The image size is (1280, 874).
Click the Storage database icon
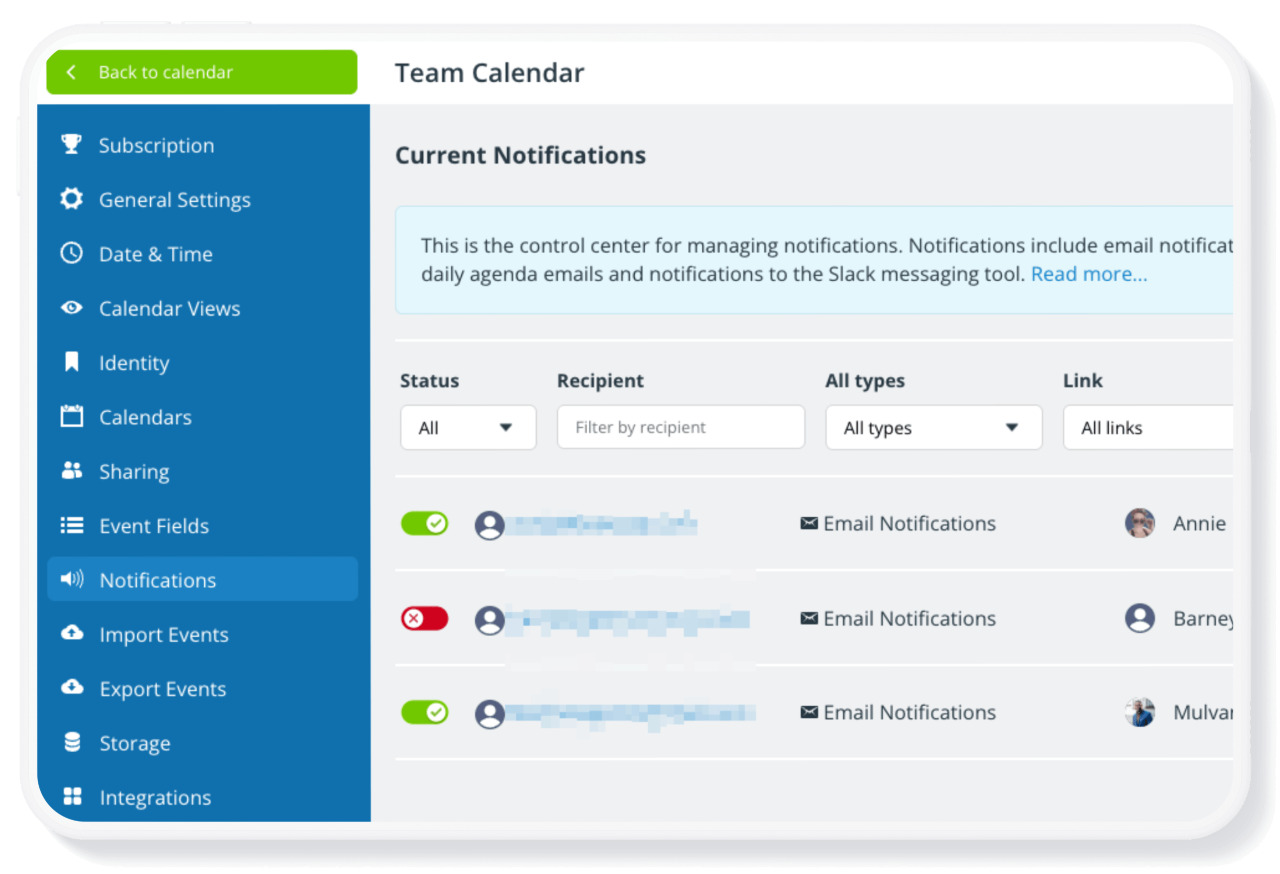tap(71, 743)
